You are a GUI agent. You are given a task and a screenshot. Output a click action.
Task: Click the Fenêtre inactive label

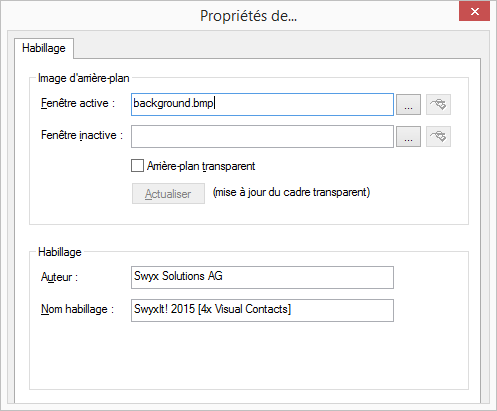(x=82, y=135)
